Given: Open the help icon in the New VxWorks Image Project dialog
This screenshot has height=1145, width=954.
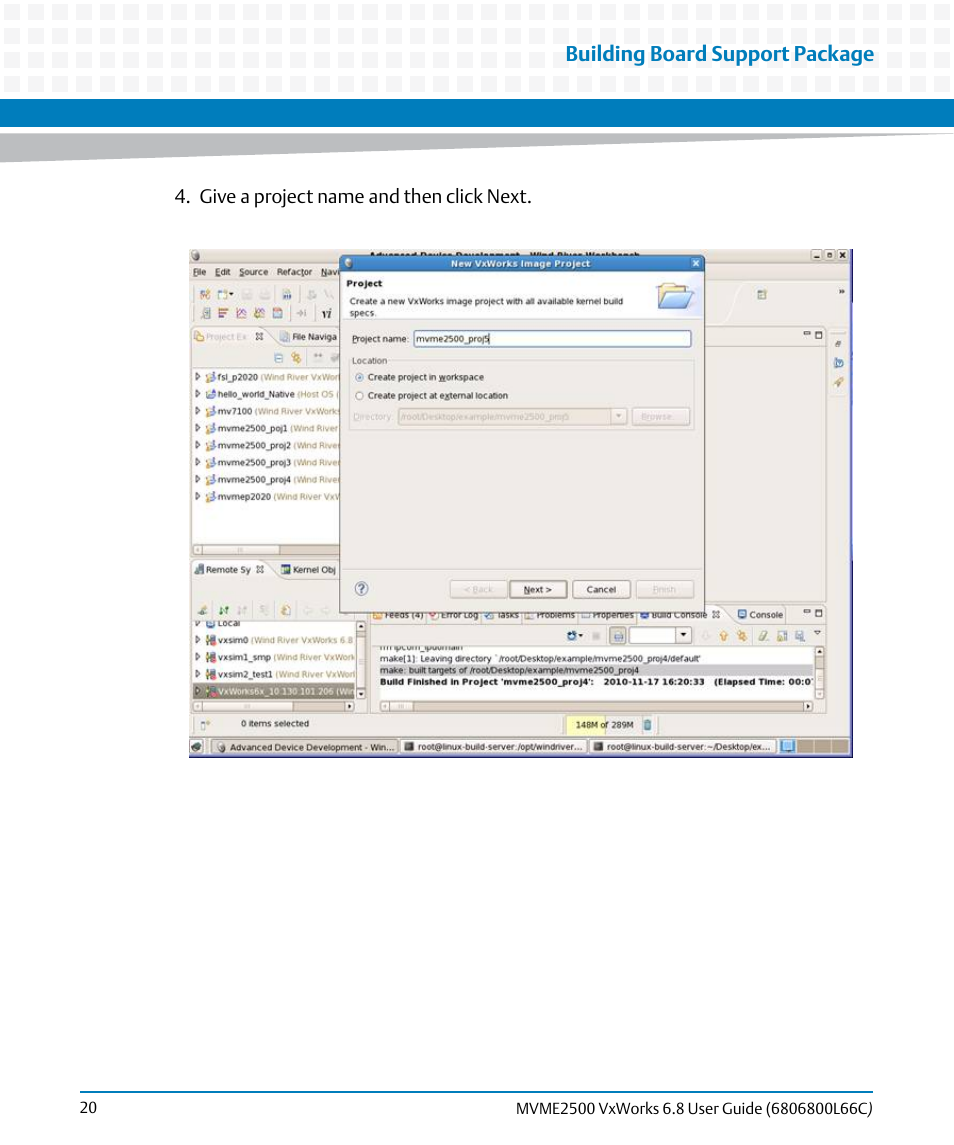Looking at the screenshot, I should coord(361,588).
